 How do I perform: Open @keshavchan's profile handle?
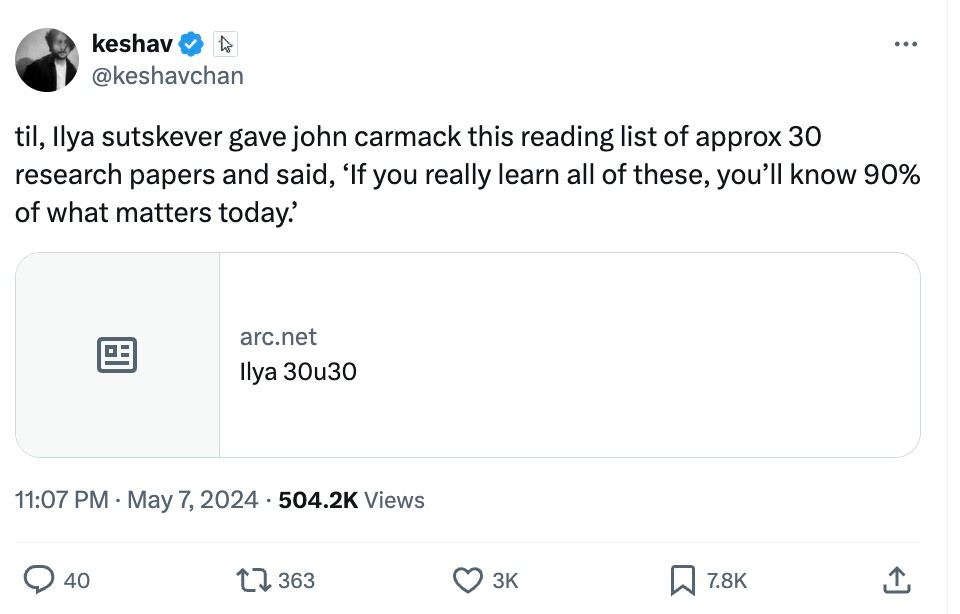click(166, 75)
